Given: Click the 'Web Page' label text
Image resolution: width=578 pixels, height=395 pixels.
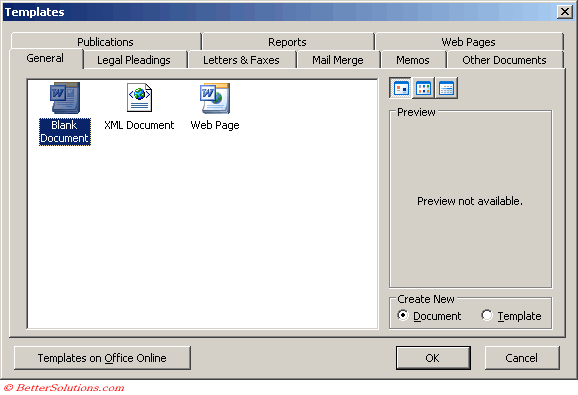Looking at the screenshot, I should coord(215,125).
